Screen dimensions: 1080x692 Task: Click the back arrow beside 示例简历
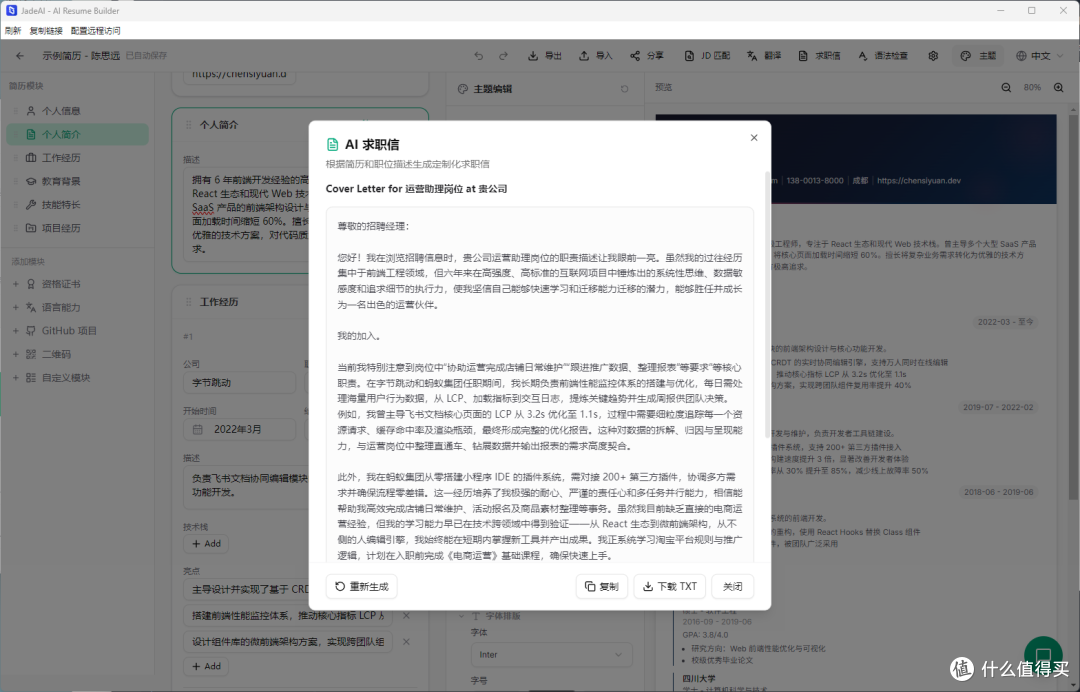tap(20, 56)
